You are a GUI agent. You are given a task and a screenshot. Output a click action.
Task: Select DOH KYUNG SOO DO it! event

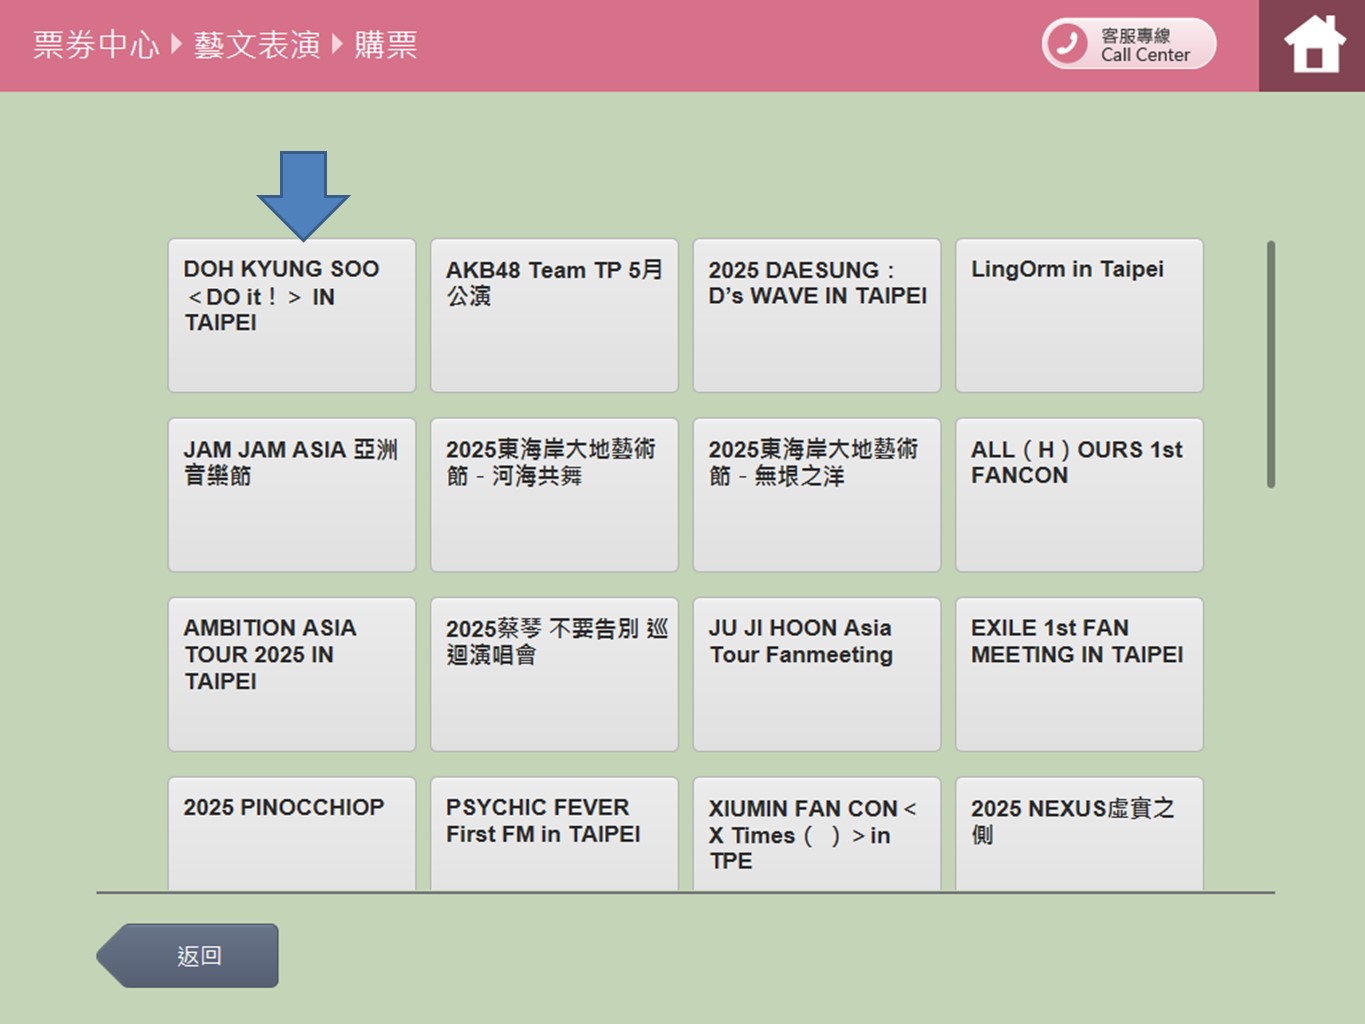pos(292,315)
